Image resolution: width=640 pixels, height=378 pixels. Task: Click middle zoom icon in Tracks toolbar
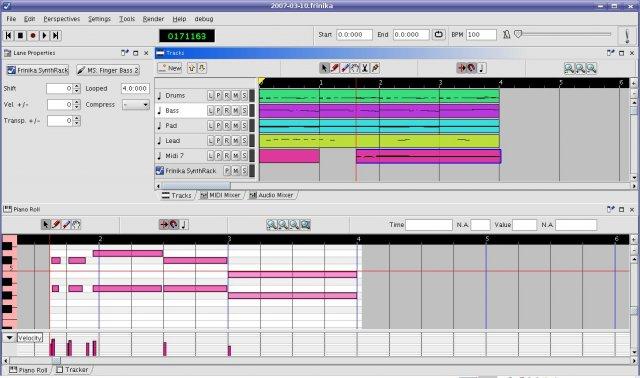[x=580, y=68]
